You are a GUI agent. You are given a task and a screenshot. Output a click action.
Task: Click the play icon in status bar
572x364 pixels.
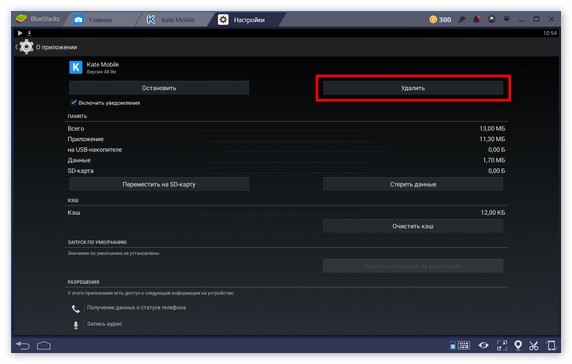tap(20, 33)
